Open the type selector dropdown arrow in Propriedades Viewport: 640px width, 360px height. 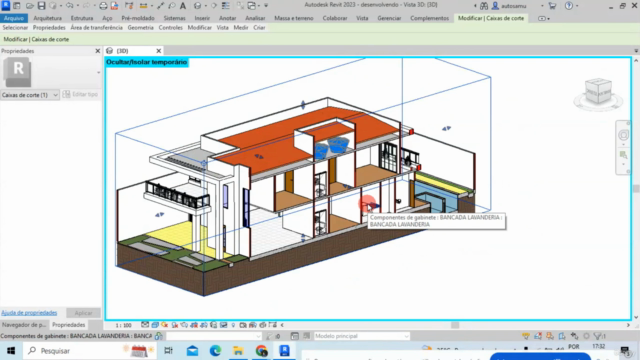coord(98,73)
